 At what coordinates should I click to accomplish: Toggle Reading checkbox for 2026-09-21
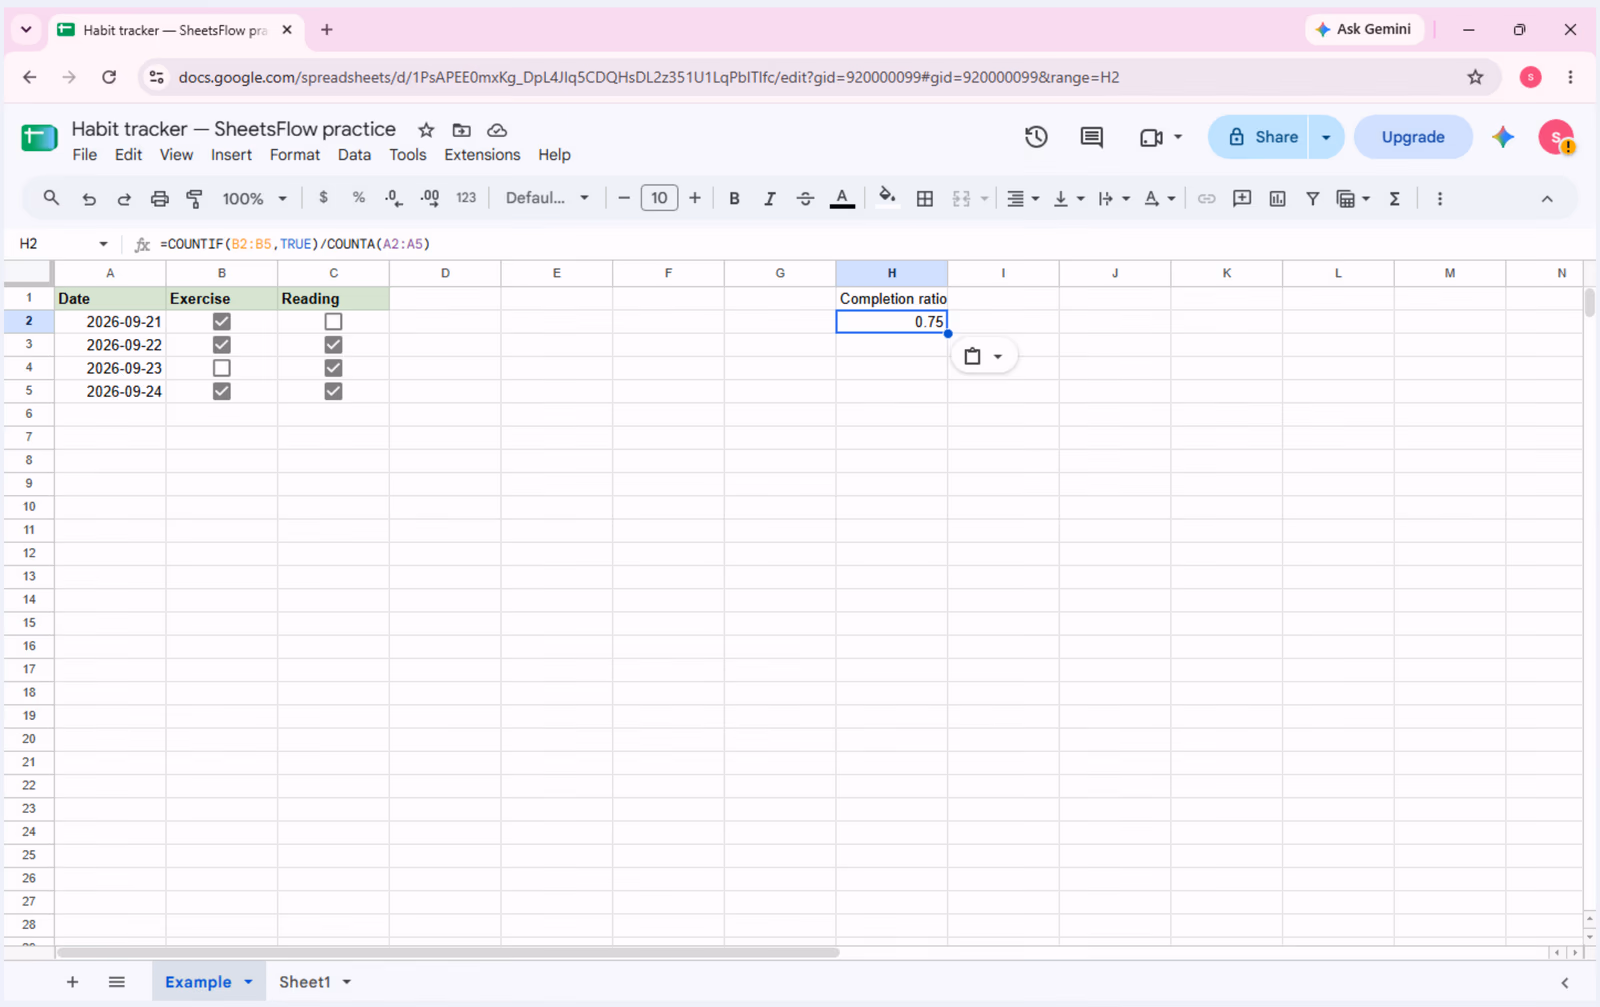point(333,322)
